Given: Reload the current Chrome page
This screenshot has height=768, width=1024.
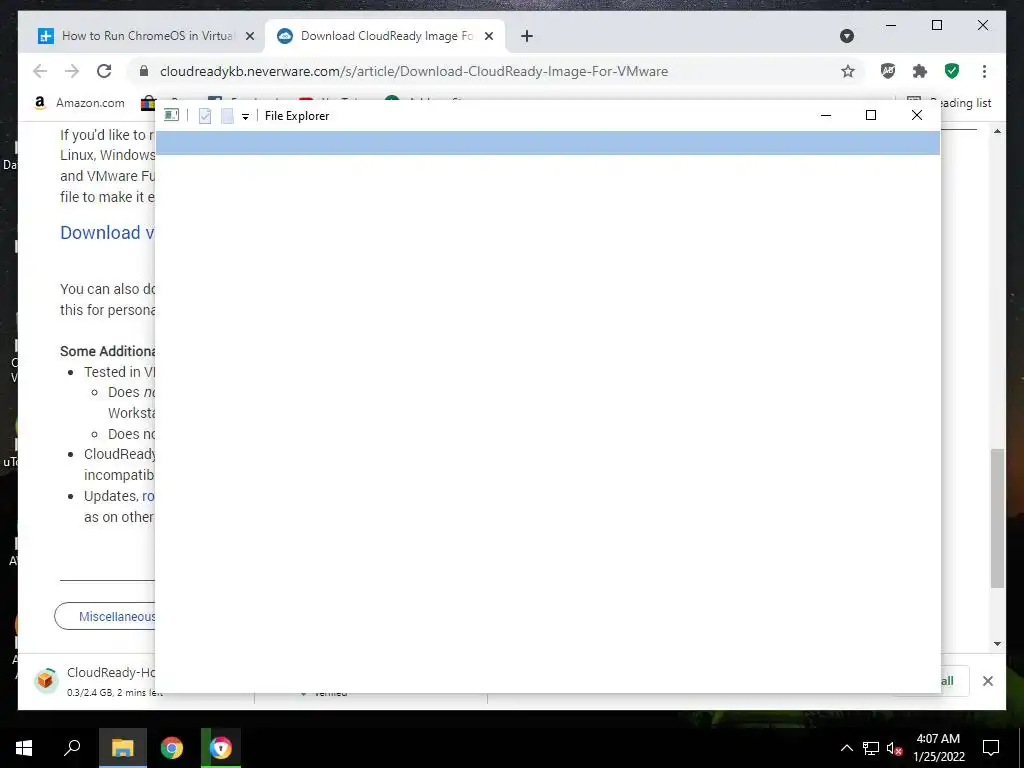Looking at the screenshot, I should 104,71.
